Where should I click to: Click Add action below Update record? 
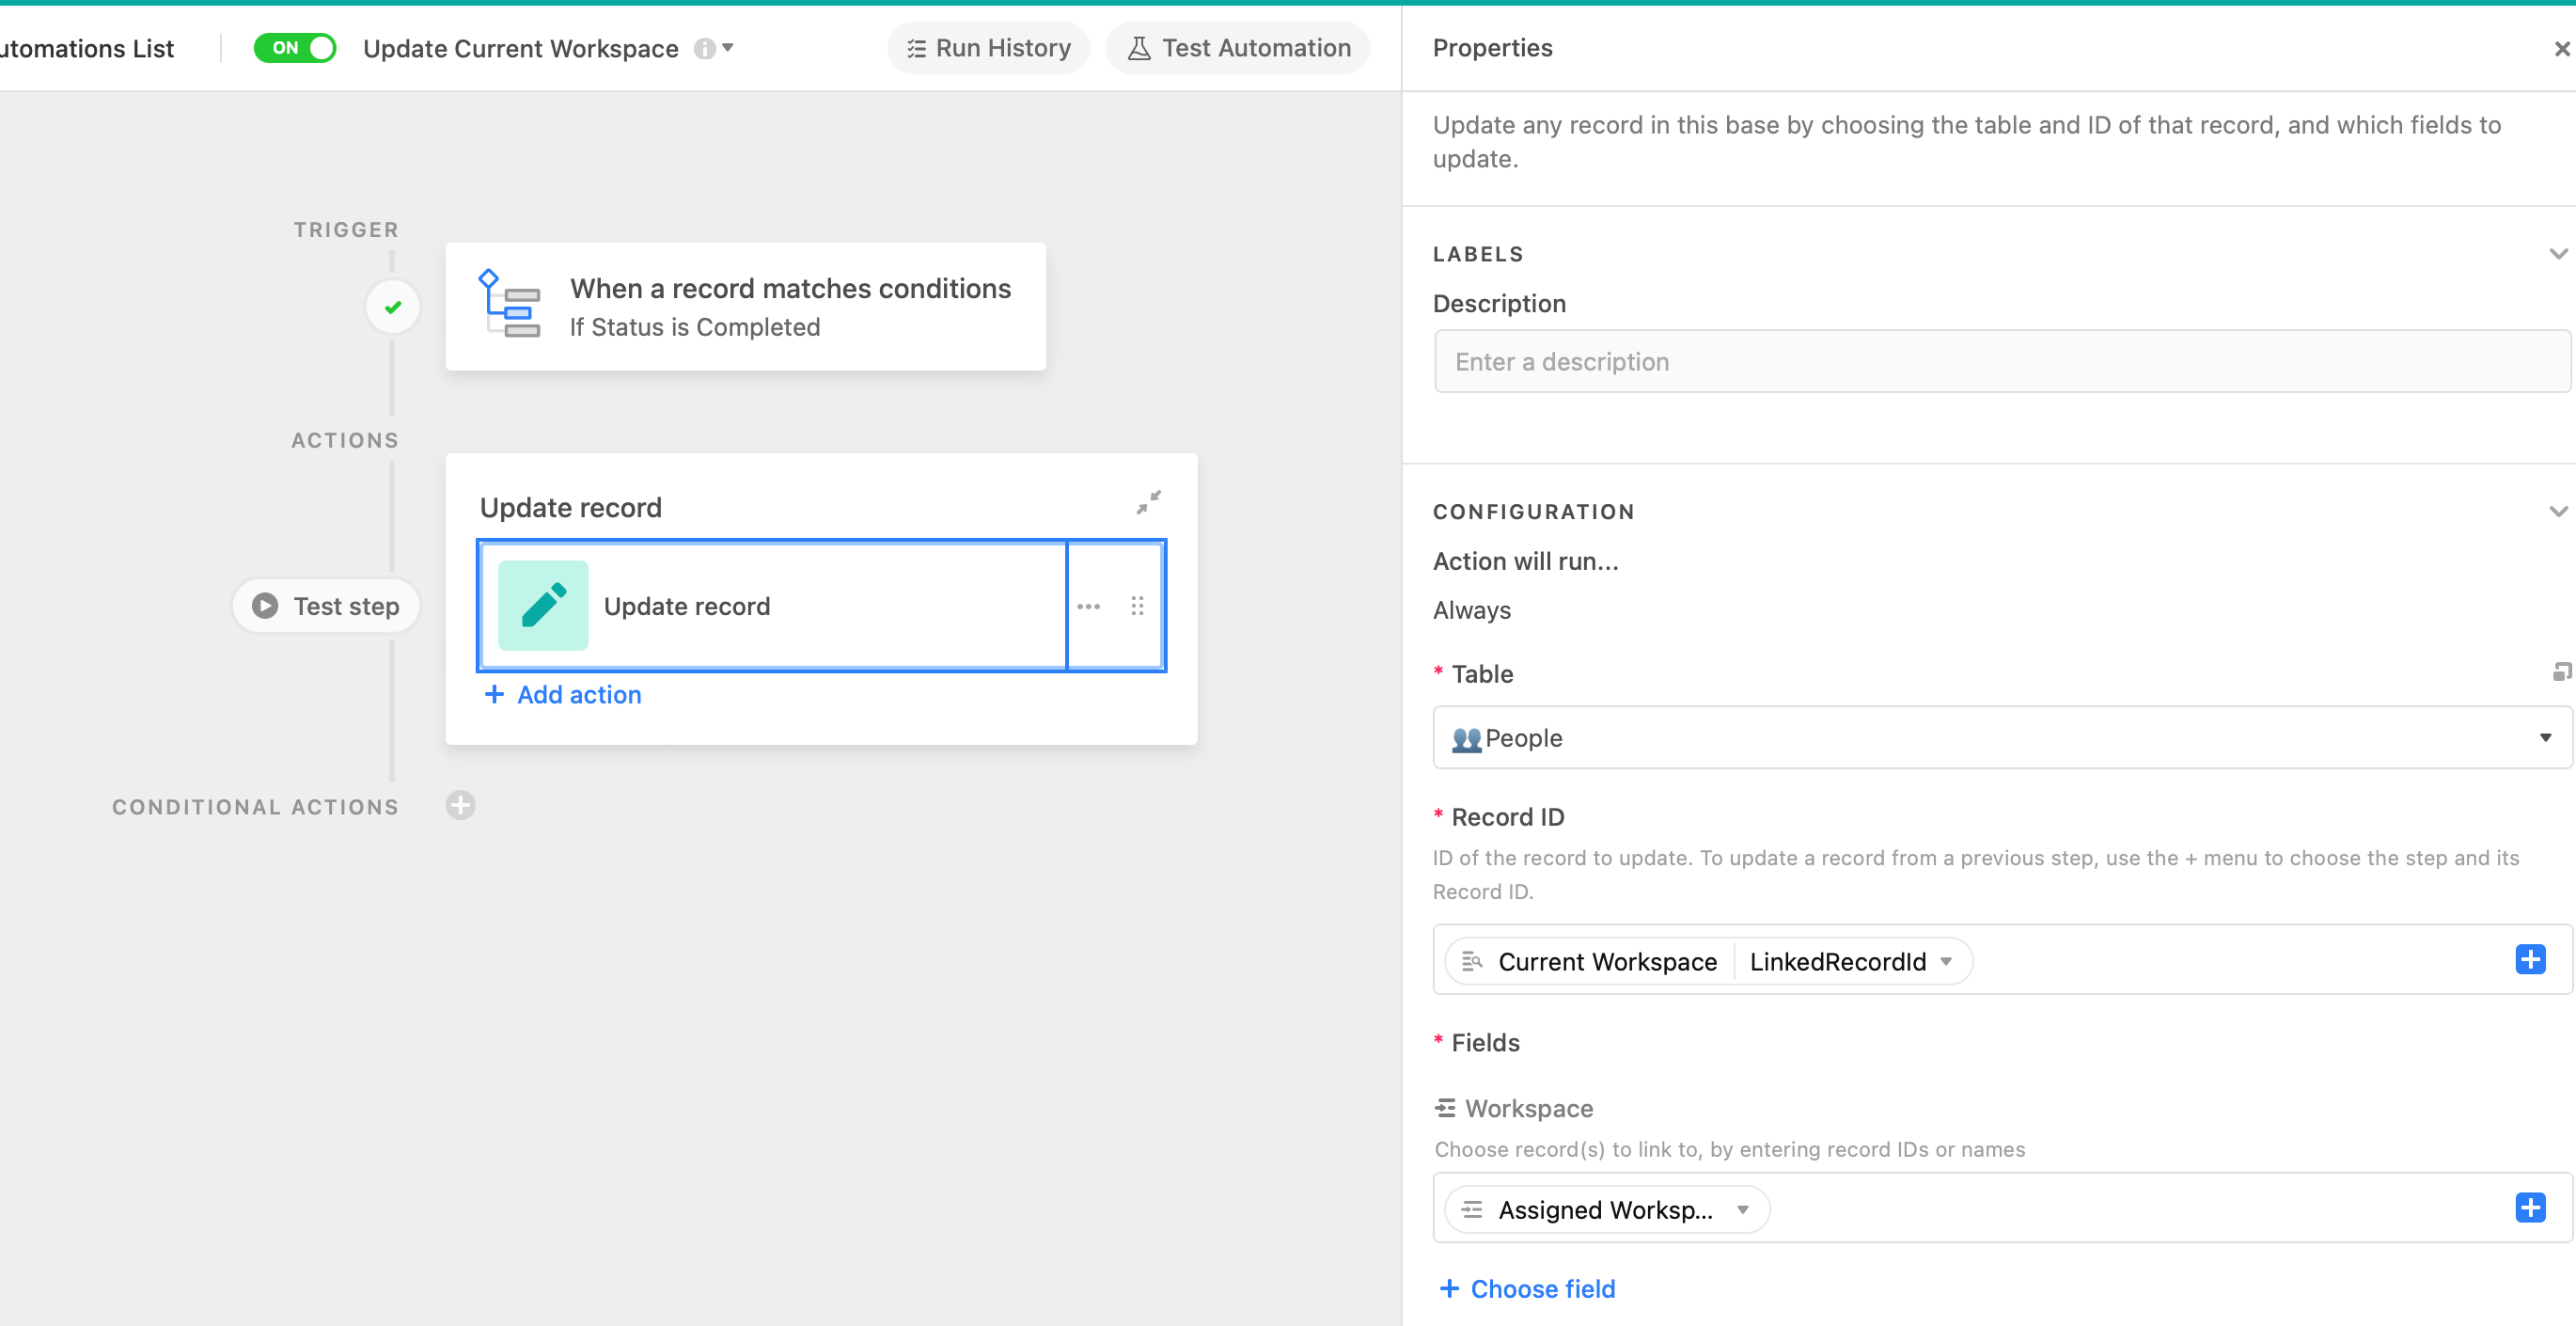point(563,694)
